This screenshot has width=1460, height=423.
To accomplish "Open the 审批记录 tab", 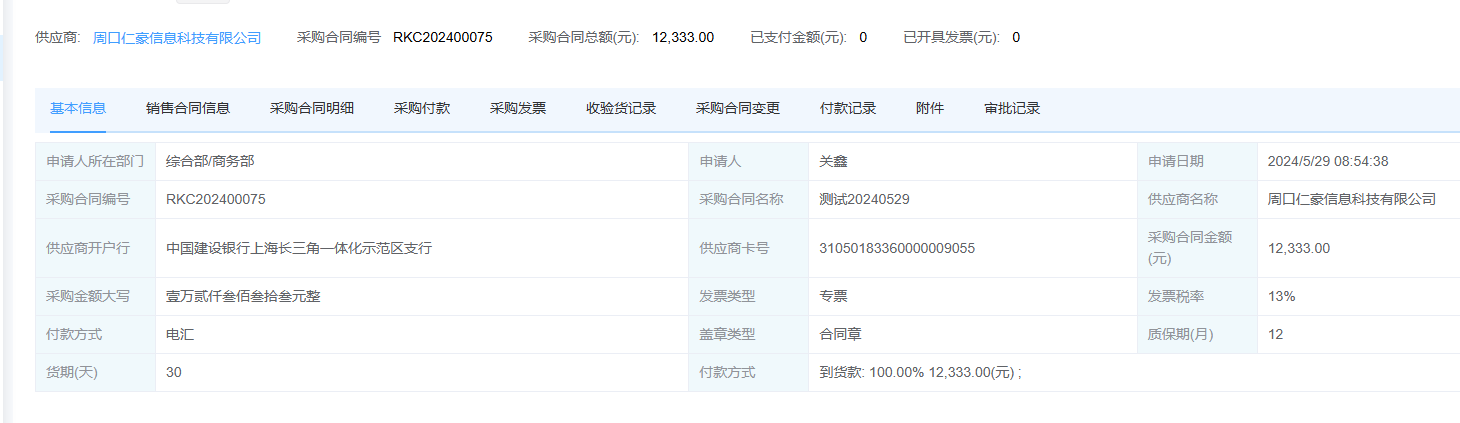I will pos(1012,109).
